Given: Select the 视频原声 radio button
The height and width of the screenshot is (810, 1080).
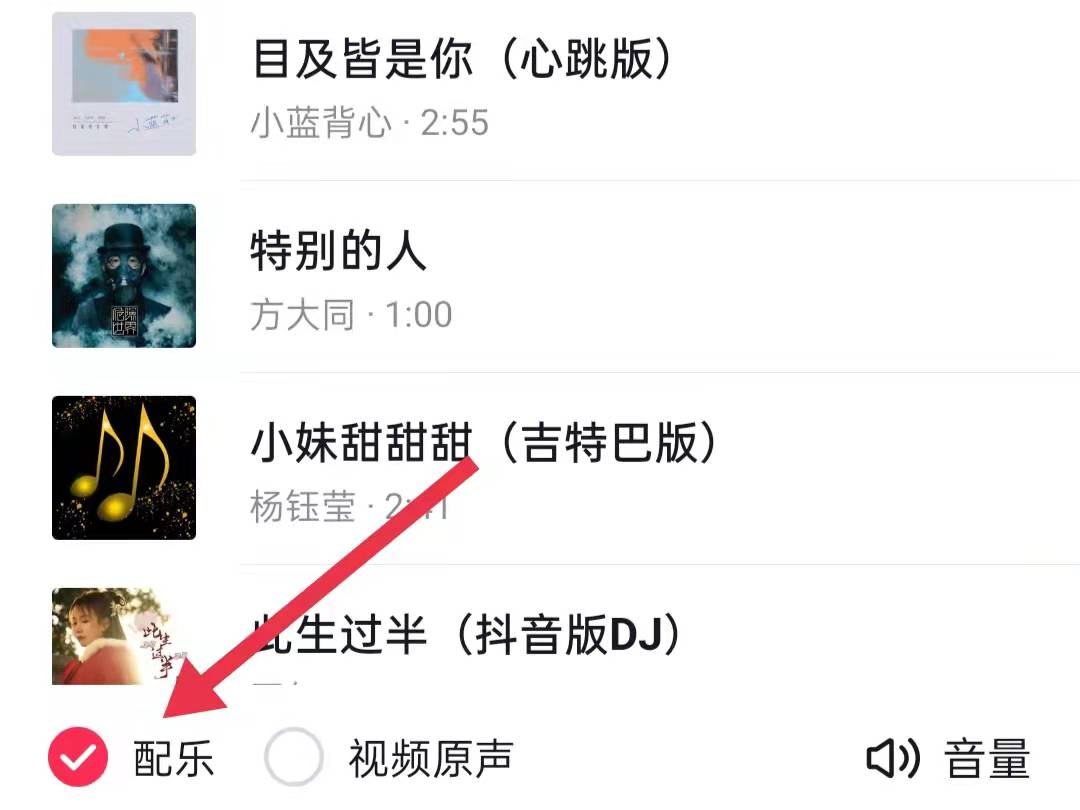Looking at the screenshot, I should 293,756.
